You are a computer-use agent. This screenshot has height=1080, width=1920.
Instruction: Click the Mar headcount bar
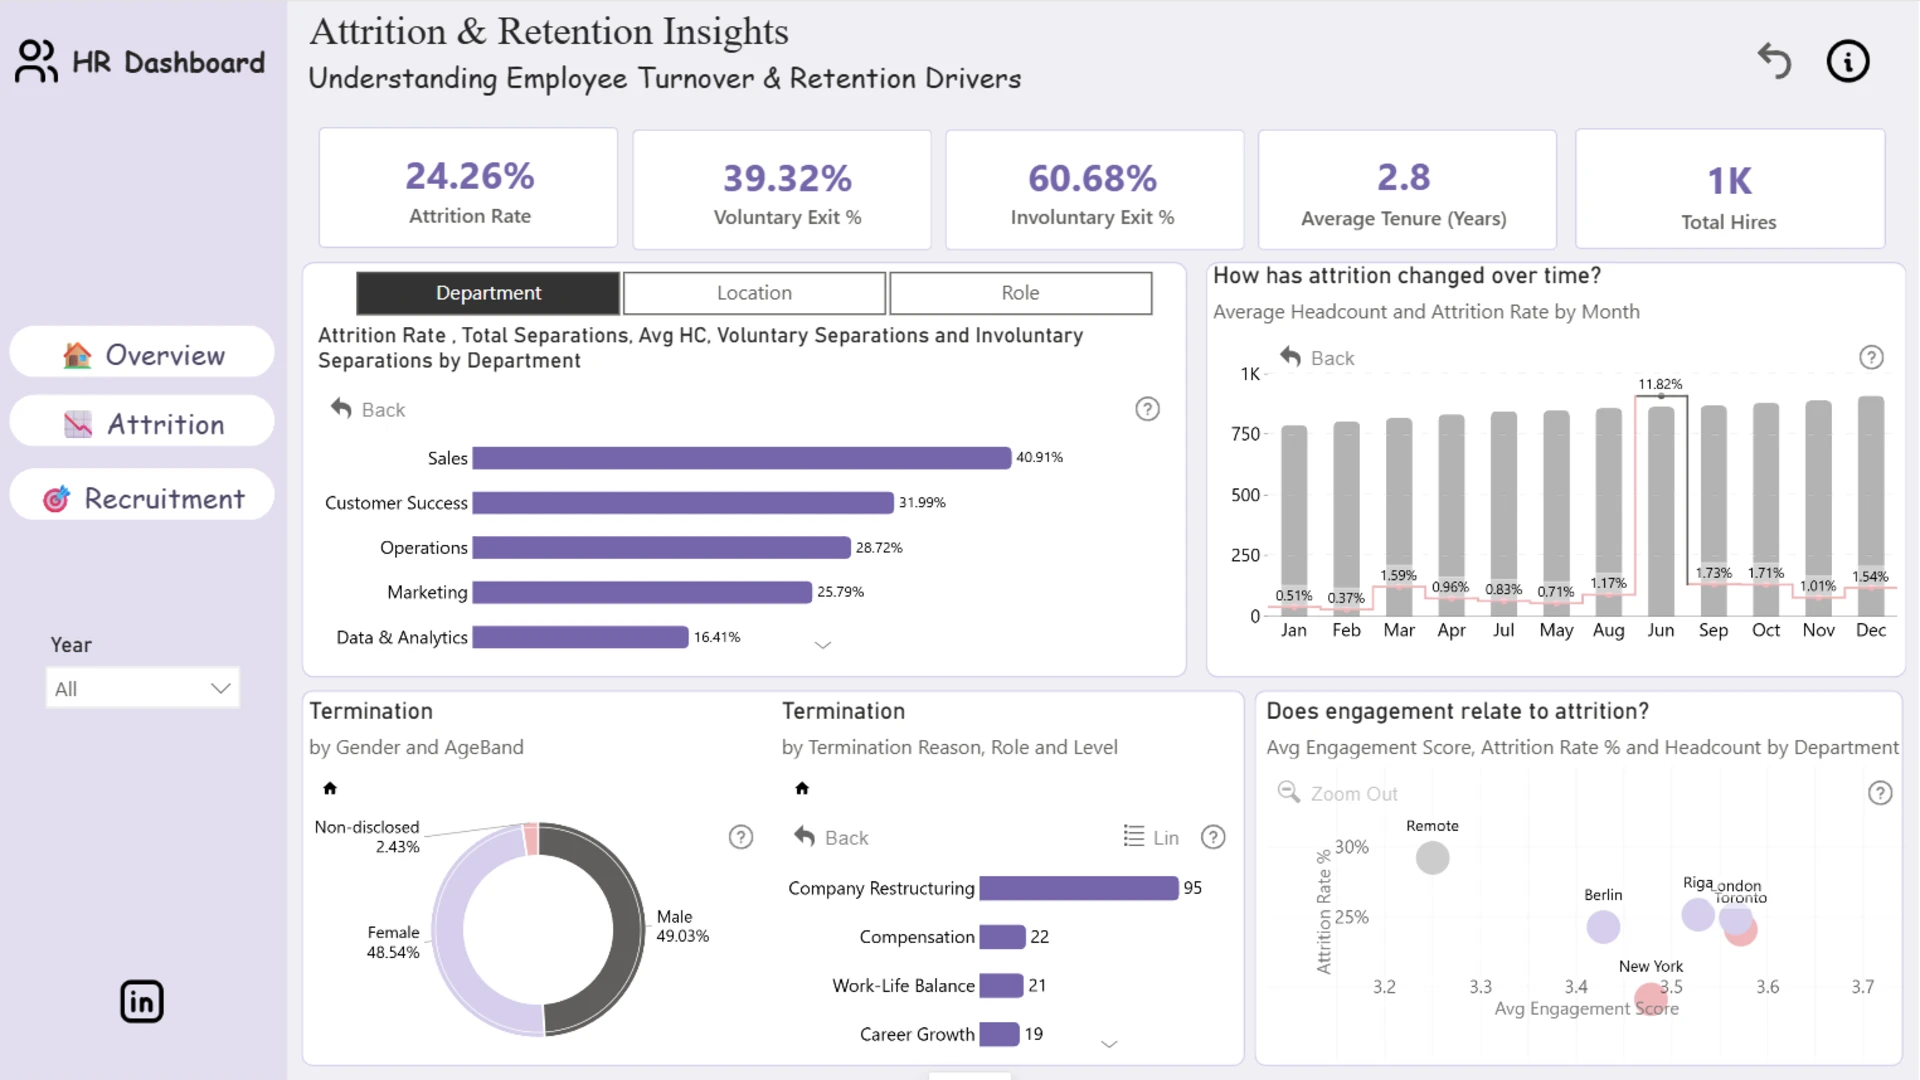coord(1399,517)
